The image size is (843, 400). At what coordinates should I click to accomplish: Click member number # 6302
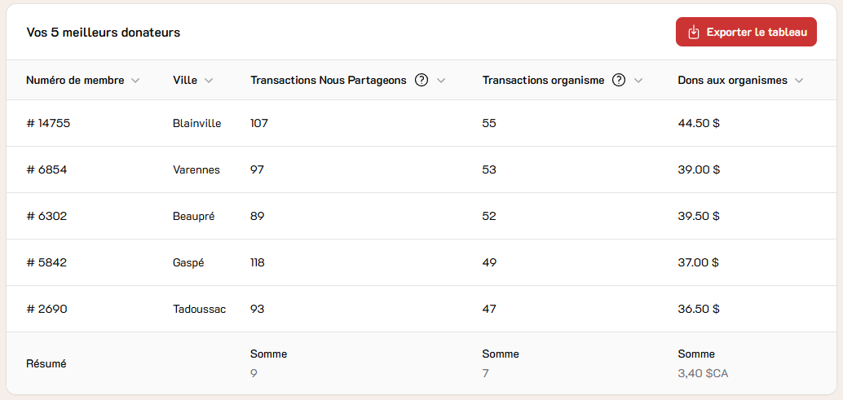coord(47,216)
